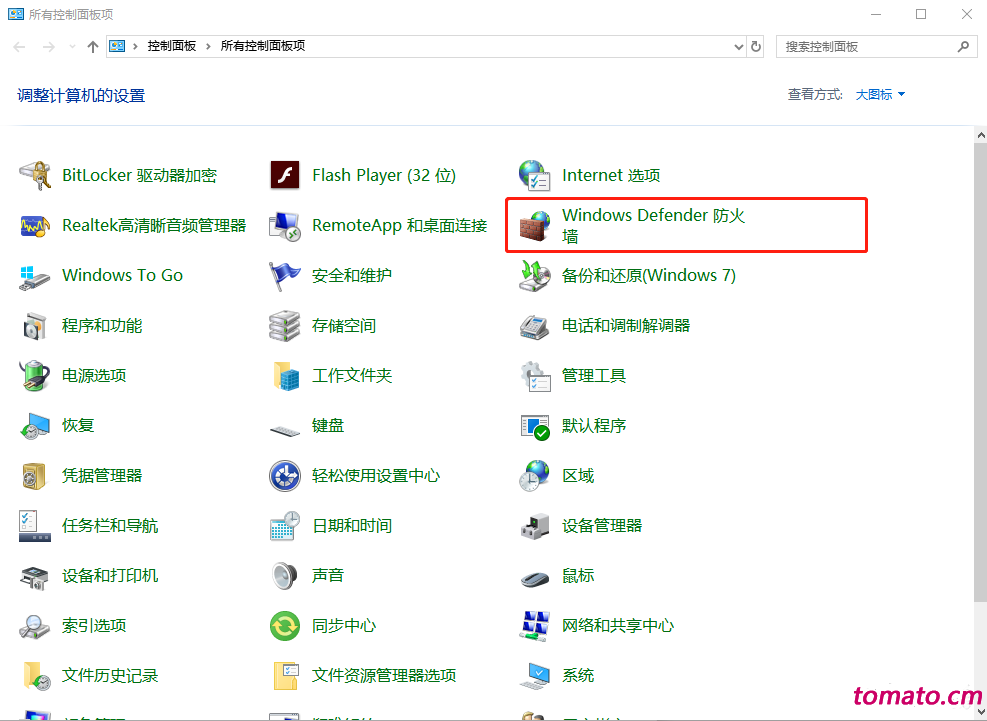Click the Forward navigation arrow
This screenshot has width=987, height=721.
click(x=48, y=47)
